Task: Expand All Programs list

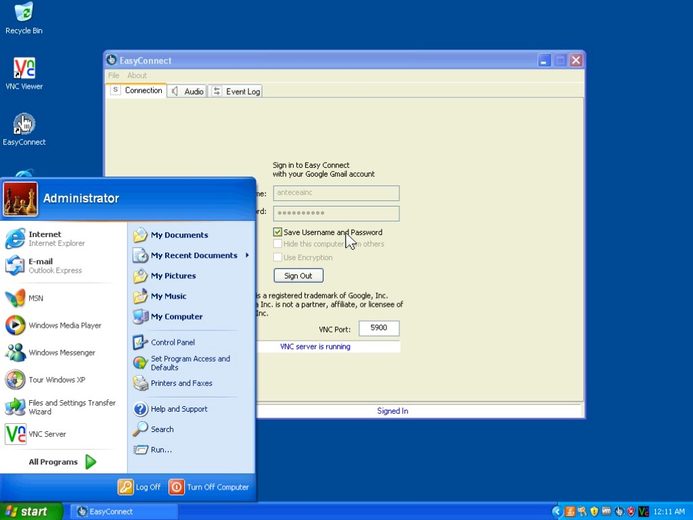Action: pos(62,462)
